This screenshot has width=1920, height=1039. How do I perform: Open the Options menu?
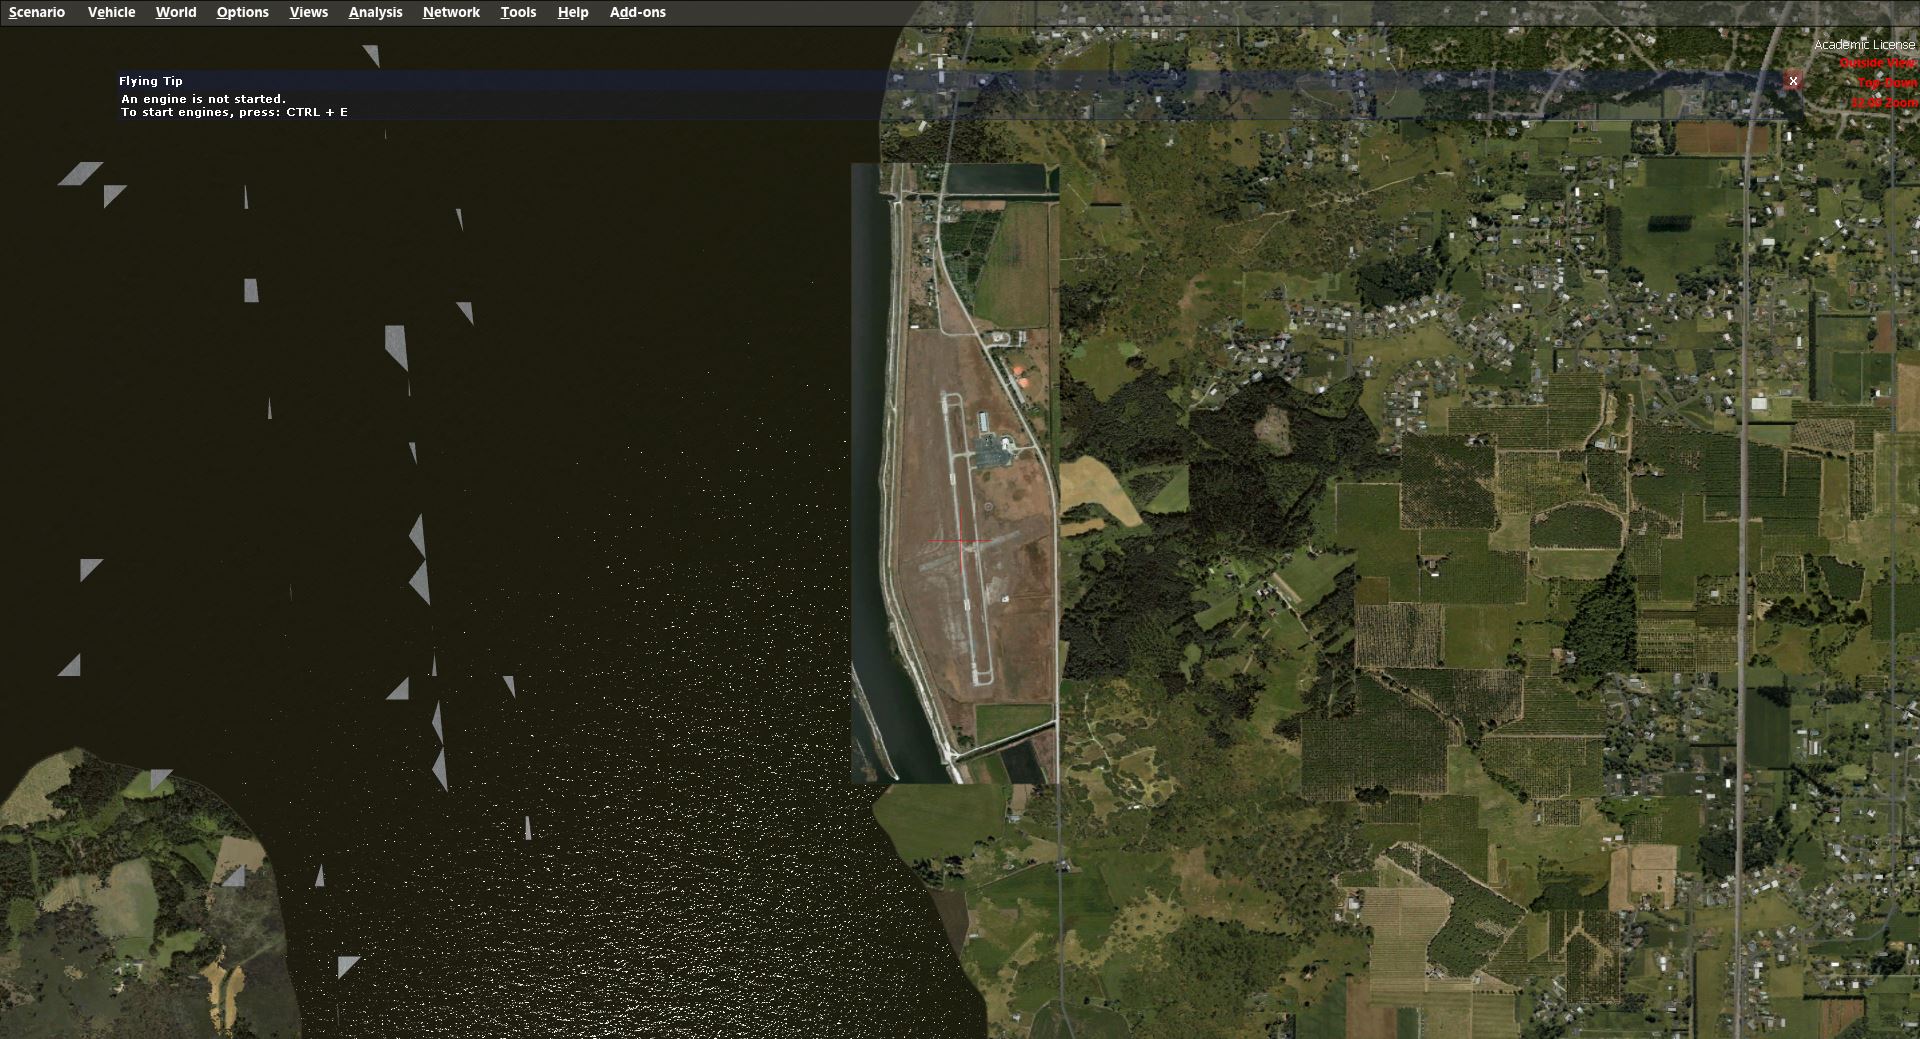(242, 12)
